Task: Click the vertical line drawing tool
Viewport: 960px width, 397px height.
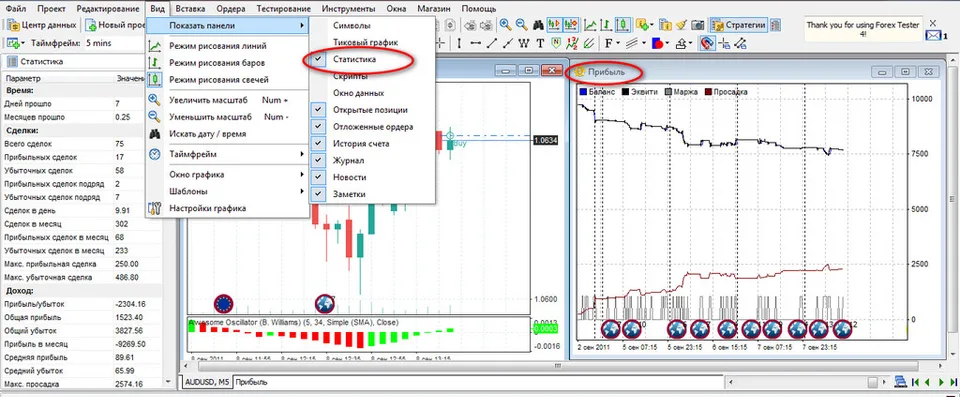Action: (x=459, y=43)
